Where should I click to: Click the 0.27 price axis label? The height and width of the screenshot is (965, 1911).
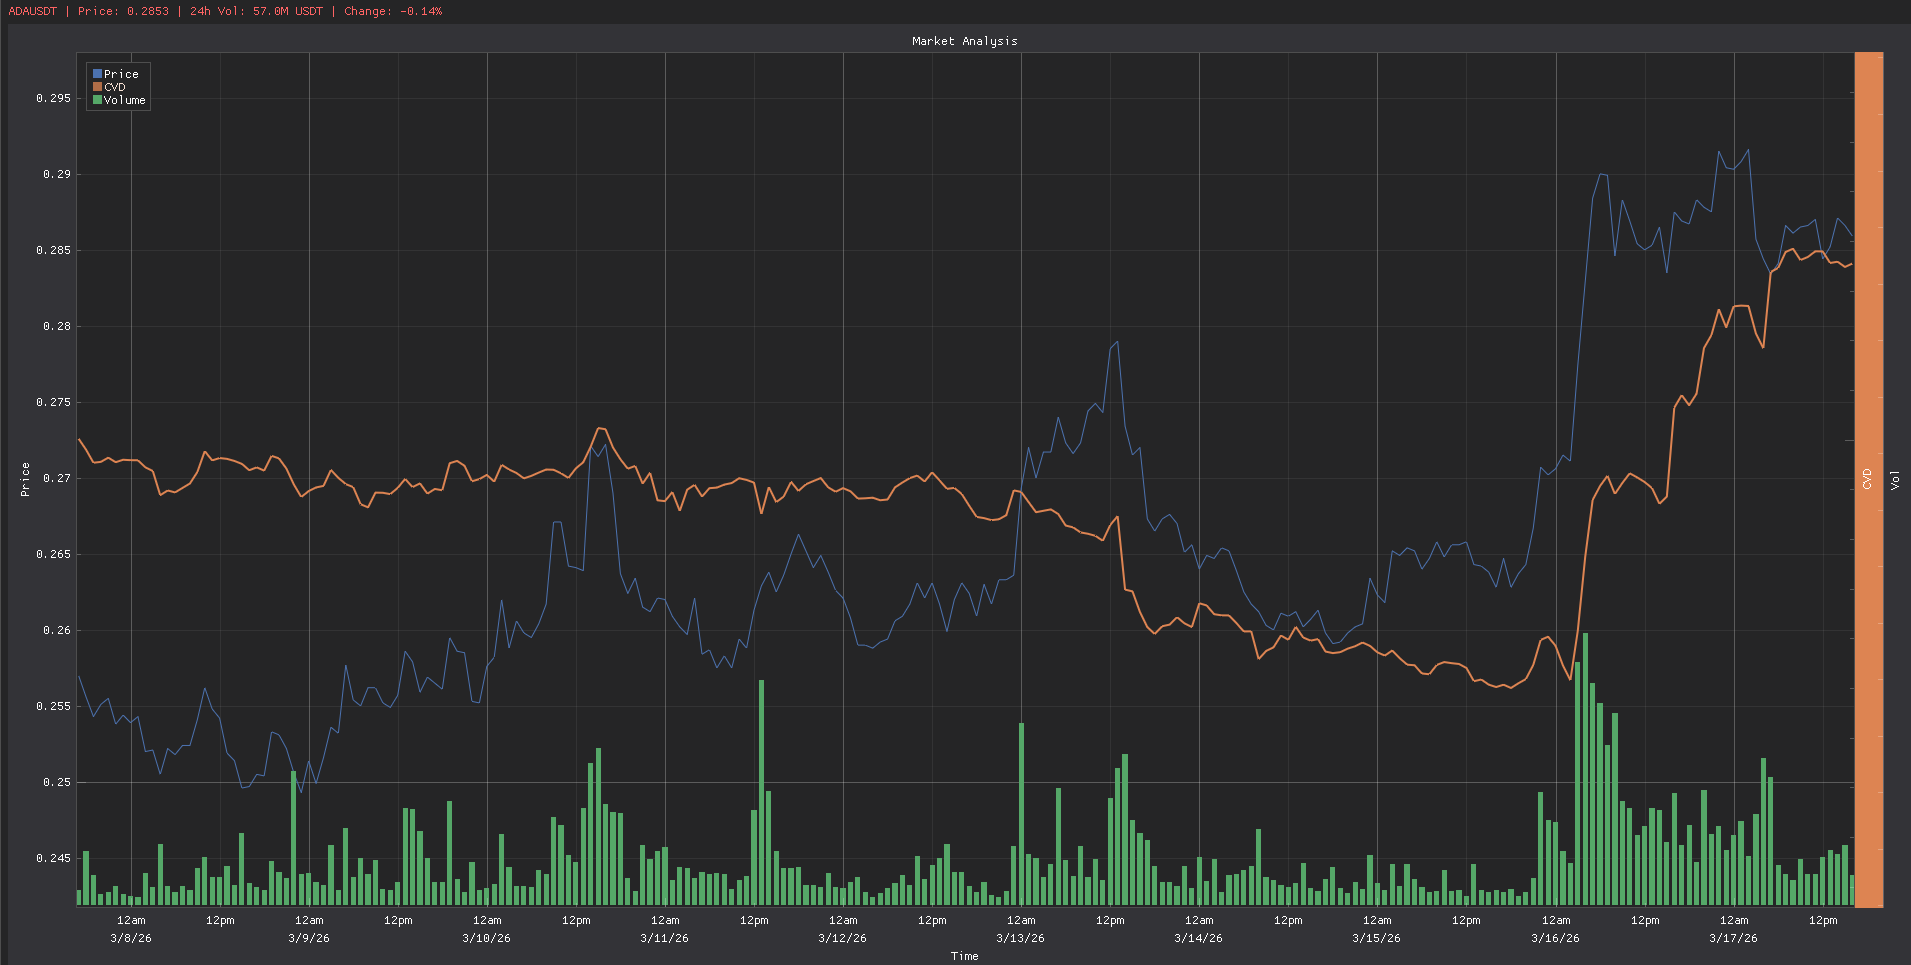[57, 478]
